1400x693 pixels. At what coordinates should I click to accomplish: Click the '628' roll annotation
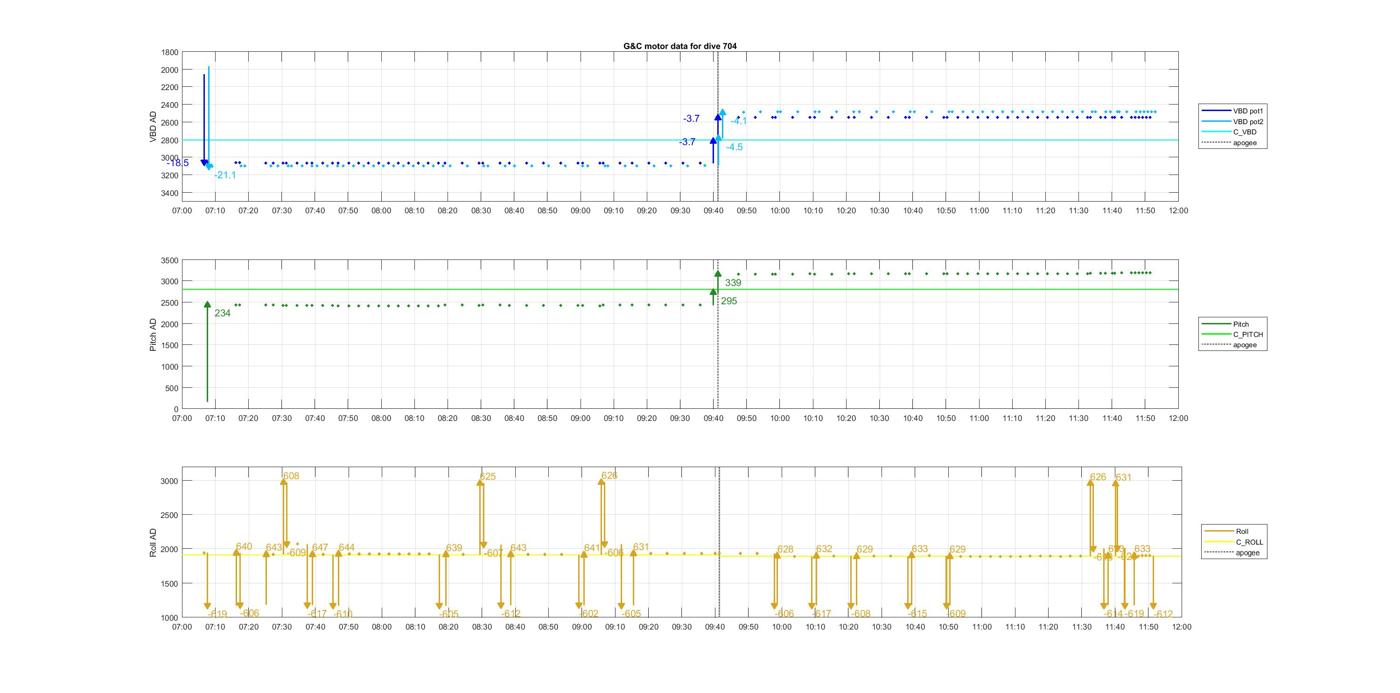pyautogui.click(x=785, y=549)
